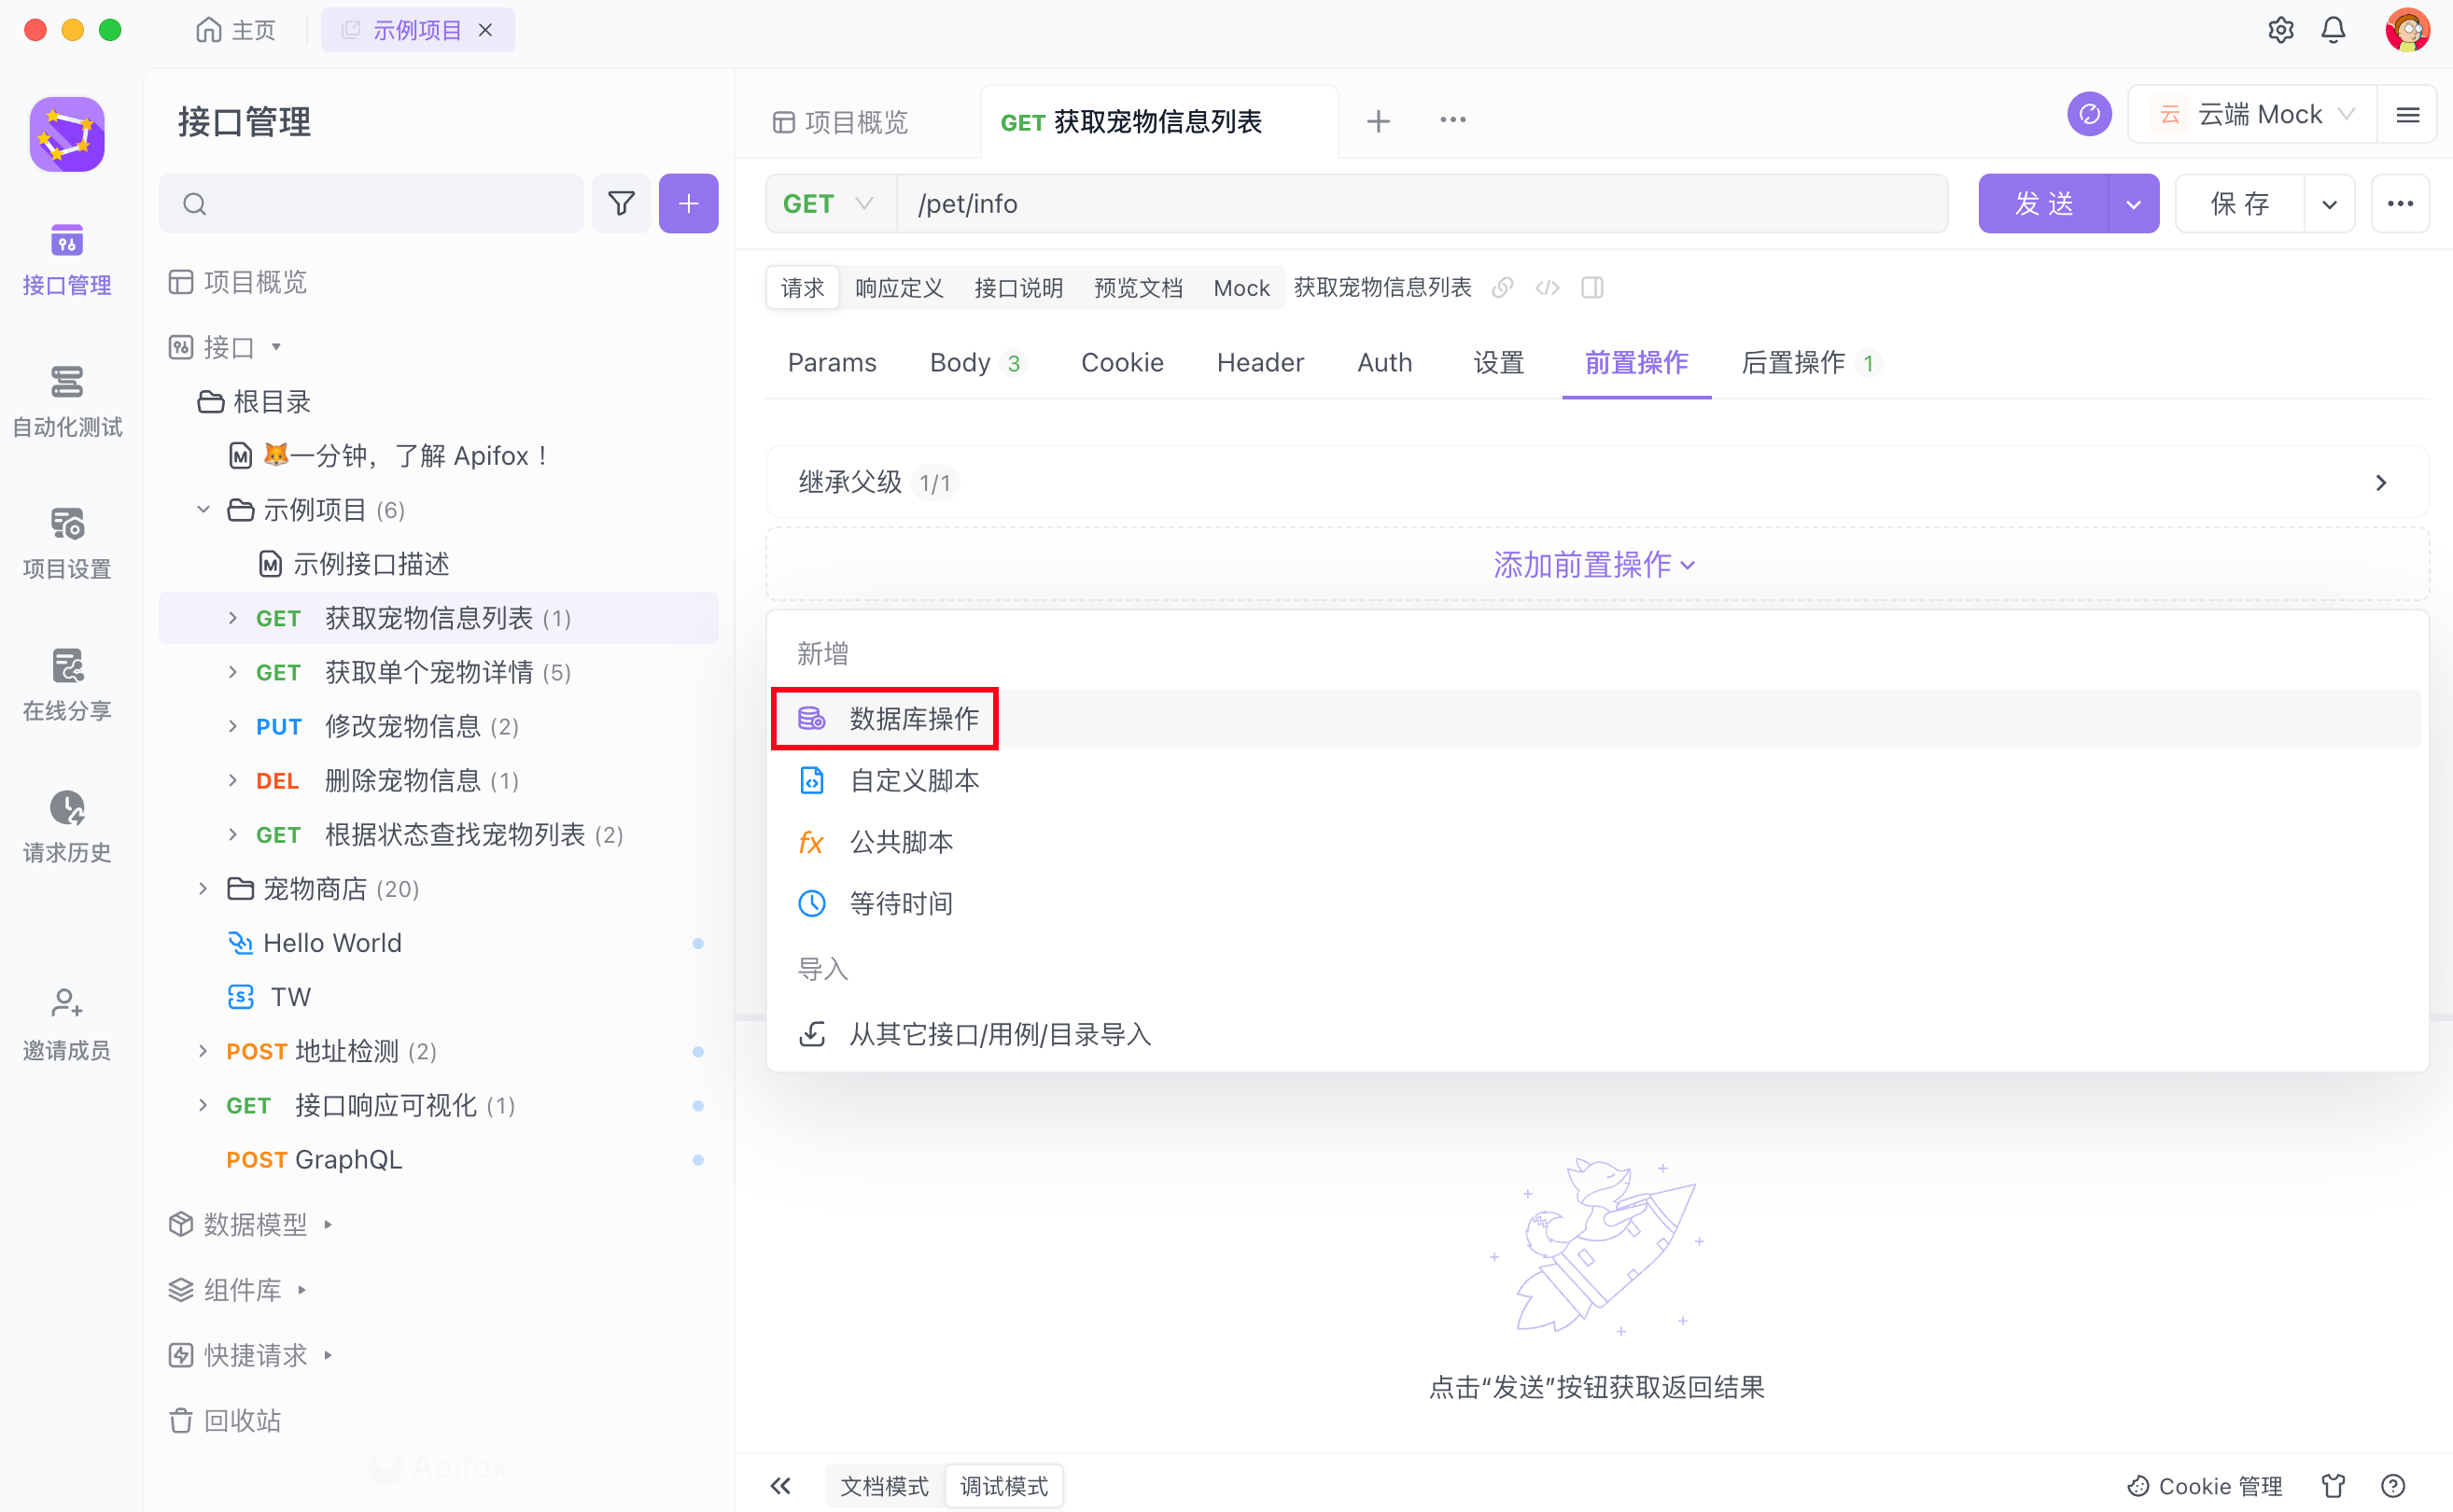The height and width of the screenshot is (1512, 2453).
Task: Click the purple refresh sync icon
Action: pos(2089,115)
